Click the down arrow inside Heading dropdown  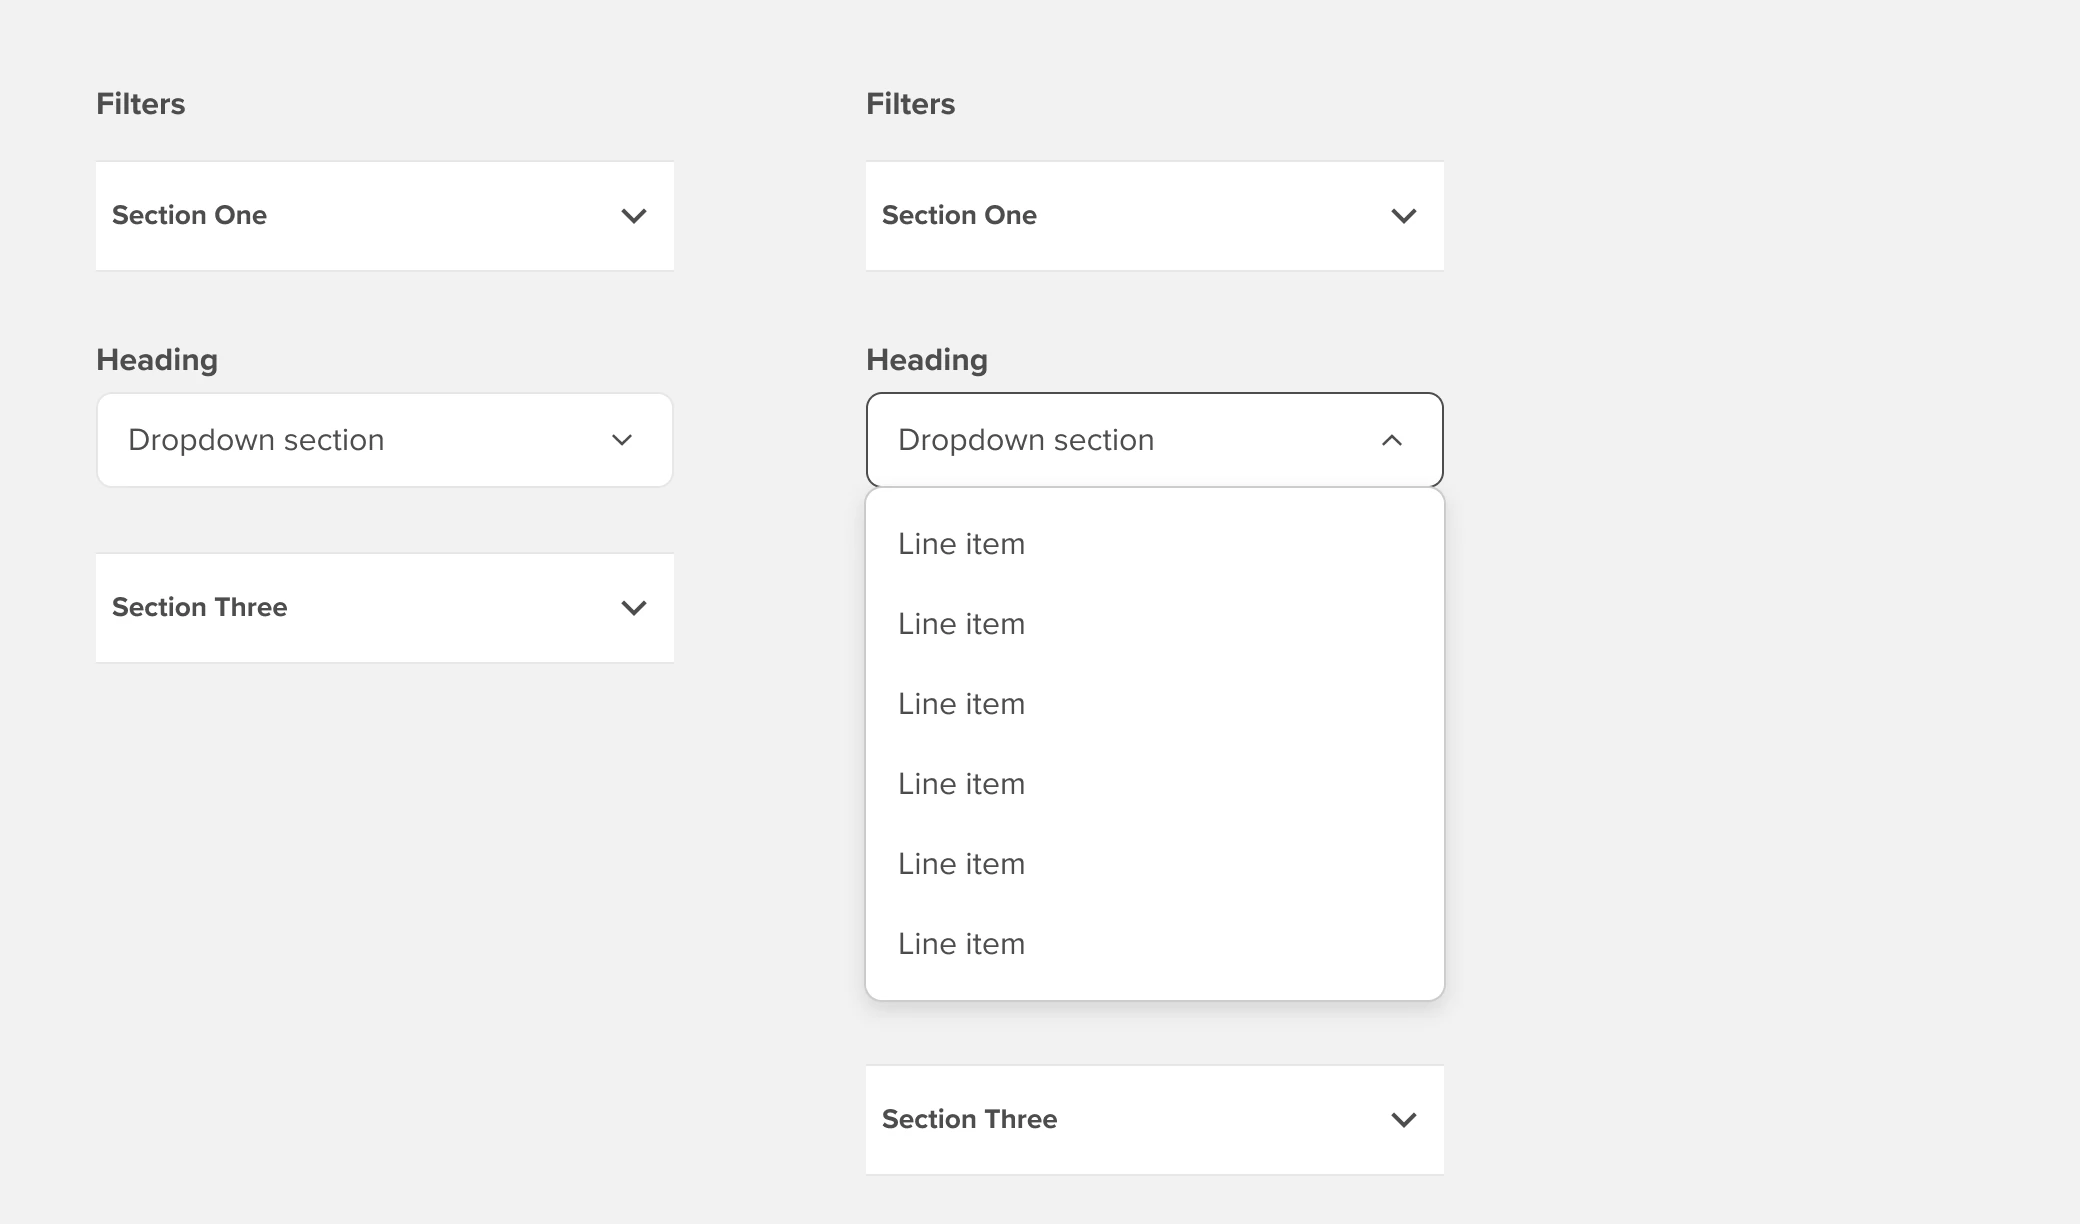tap(621, 440)
